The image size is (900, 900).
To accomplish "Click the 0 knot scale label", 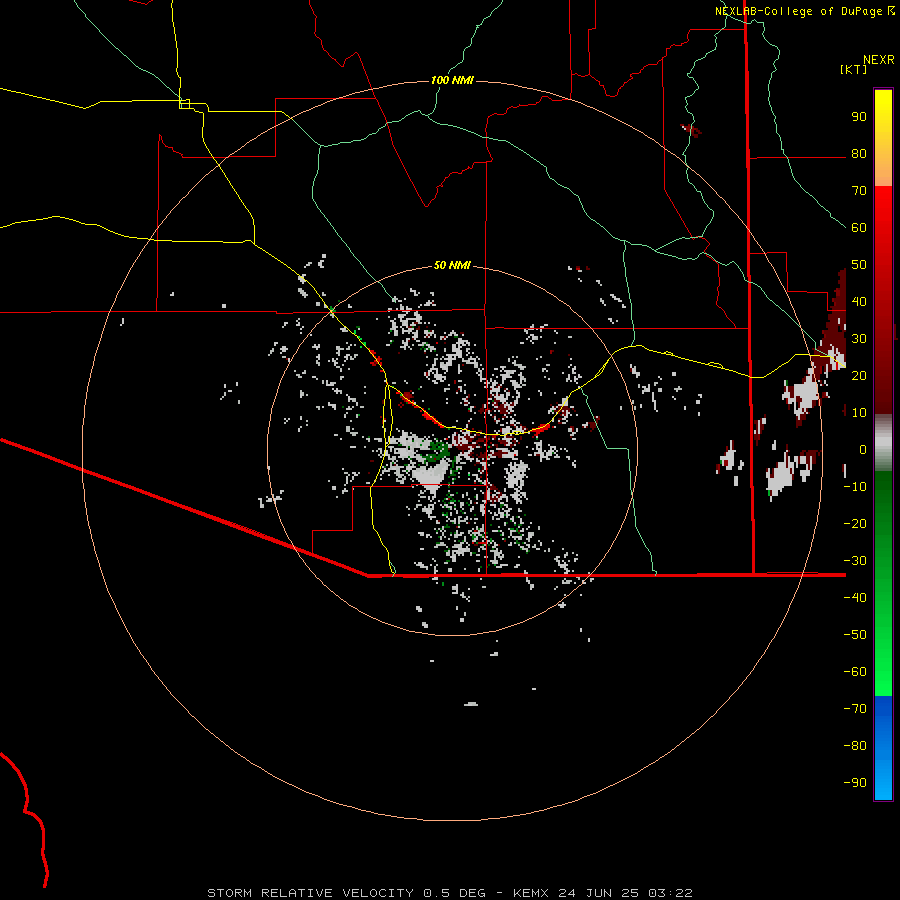I will tap(863, 449).
